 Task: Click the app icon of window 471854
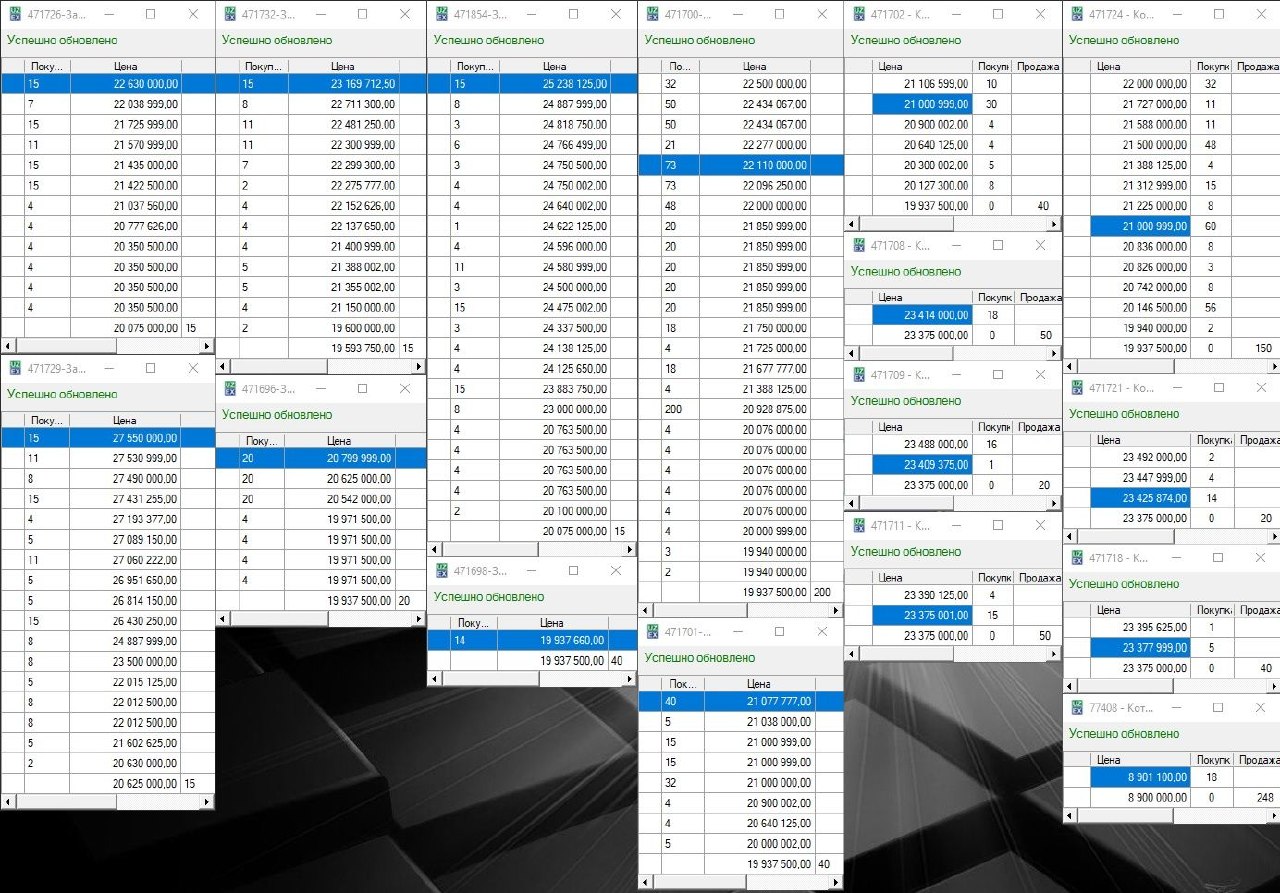(x=440, y=14)
